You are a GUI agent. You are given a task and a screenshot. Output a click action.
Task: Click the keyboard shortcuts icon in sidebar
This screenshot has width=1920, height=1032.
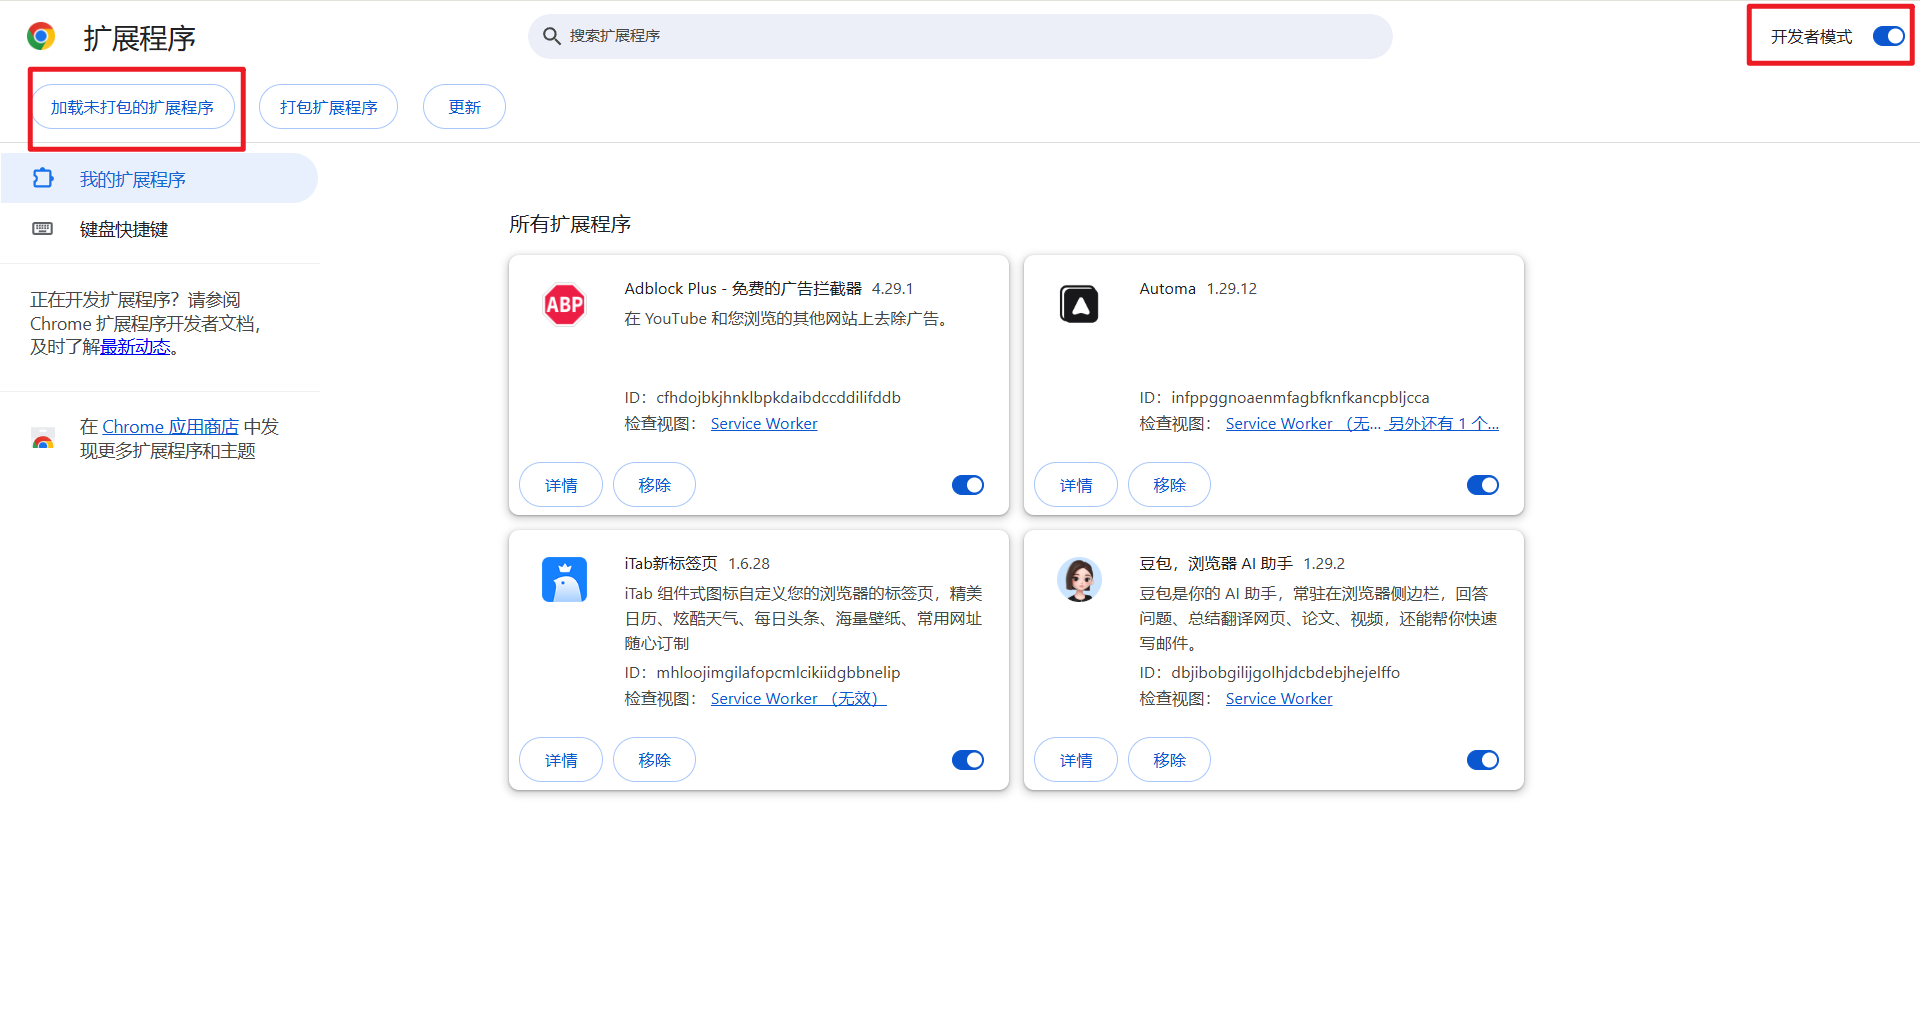coord(43,229)
